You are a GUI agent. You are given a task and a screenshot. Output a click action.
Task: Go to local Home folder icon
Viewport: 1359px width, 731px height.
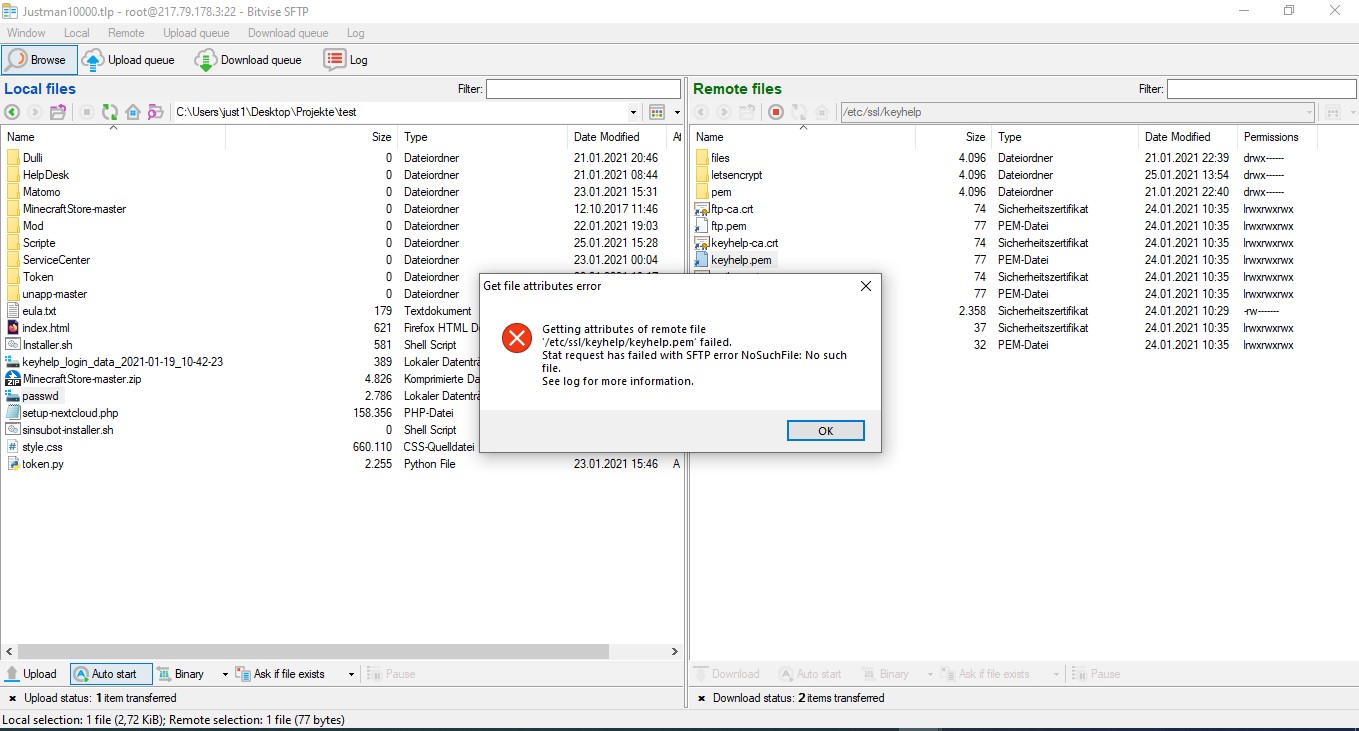click(x=132, y=112)
